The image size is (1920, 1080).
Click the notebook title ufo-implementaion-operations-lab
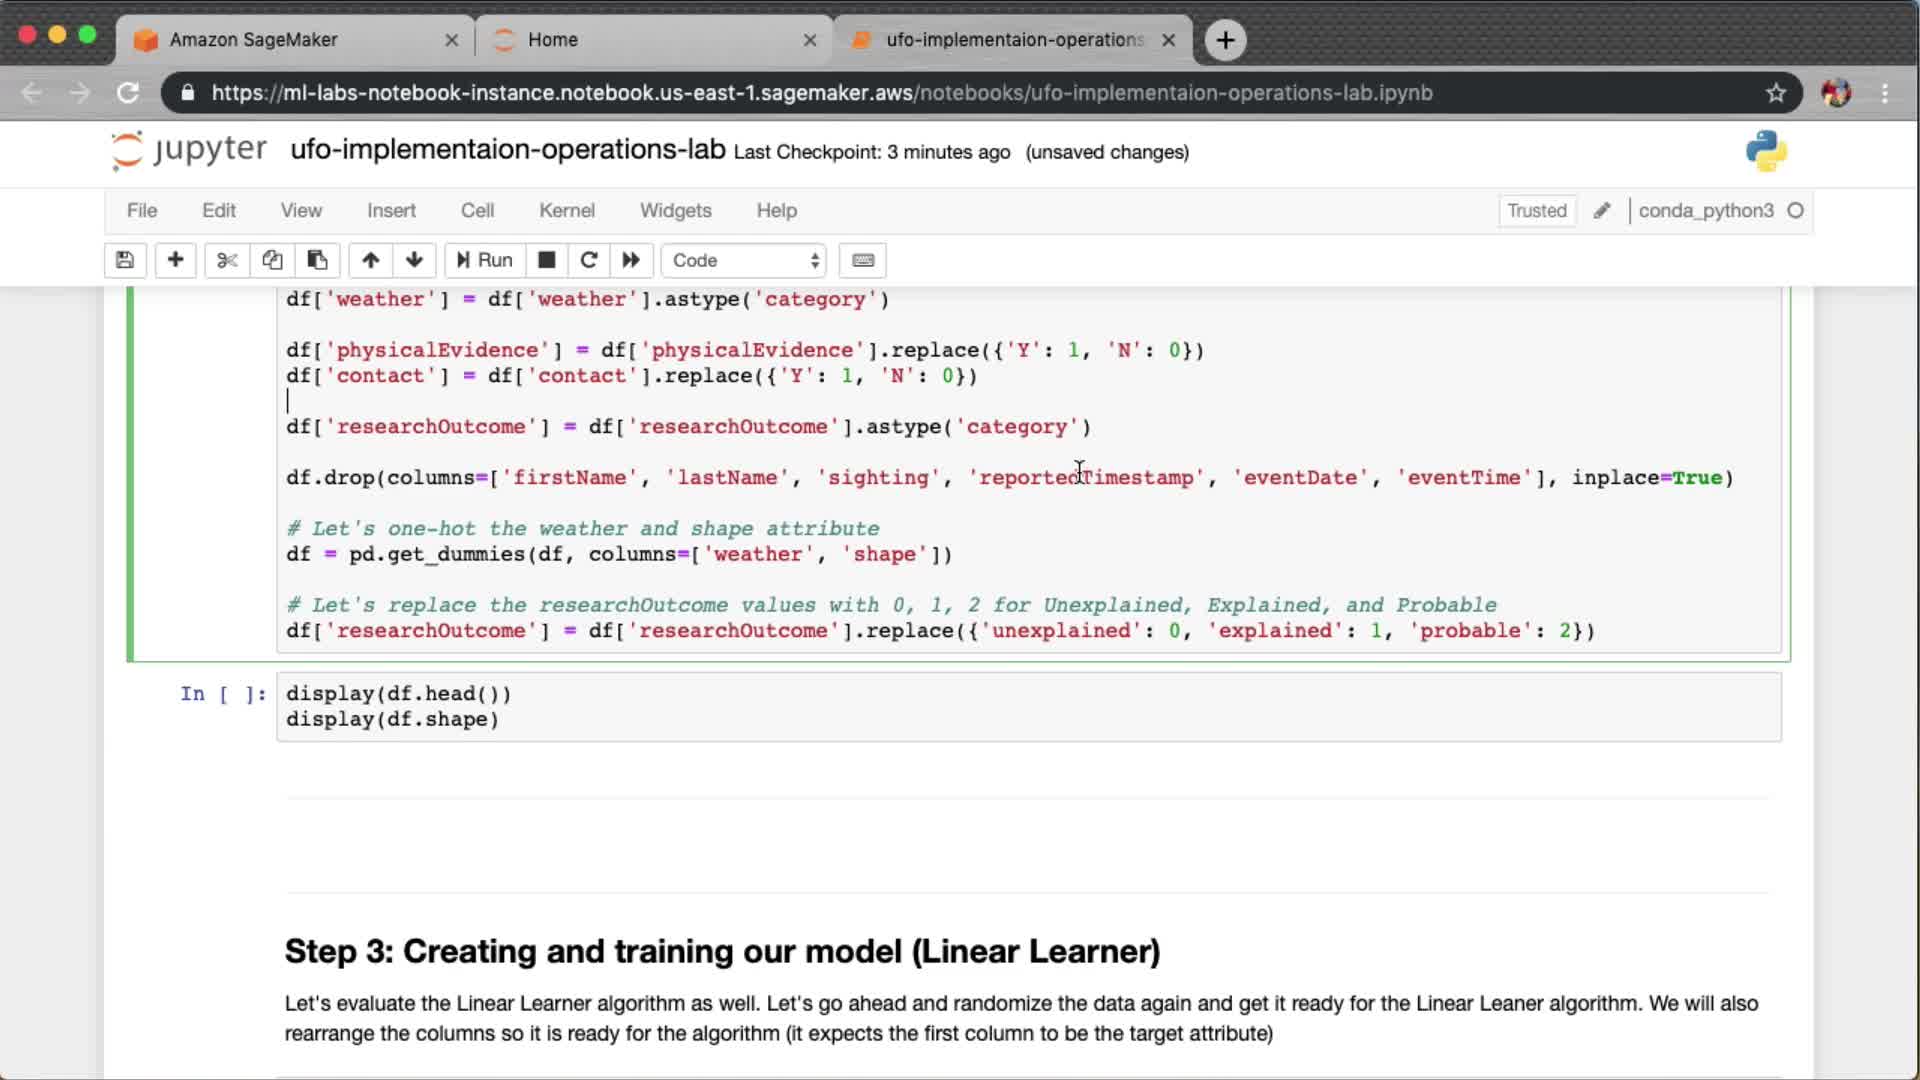click(x=508, y=150)
